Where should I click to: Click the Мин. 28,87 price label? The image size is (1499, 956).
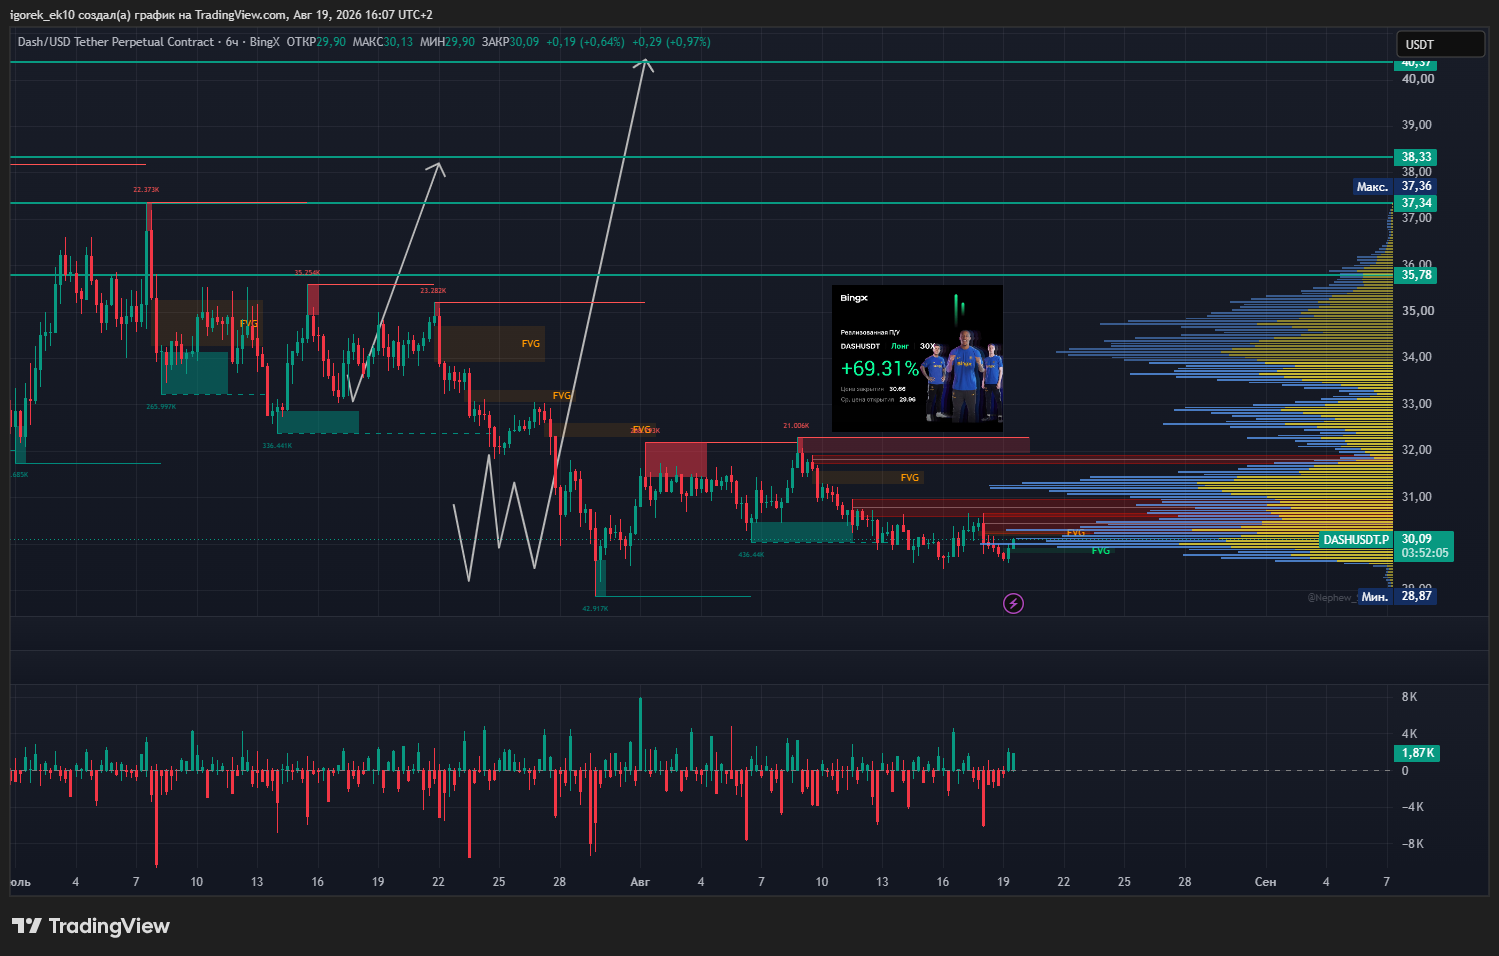[x=1396, y=596]
